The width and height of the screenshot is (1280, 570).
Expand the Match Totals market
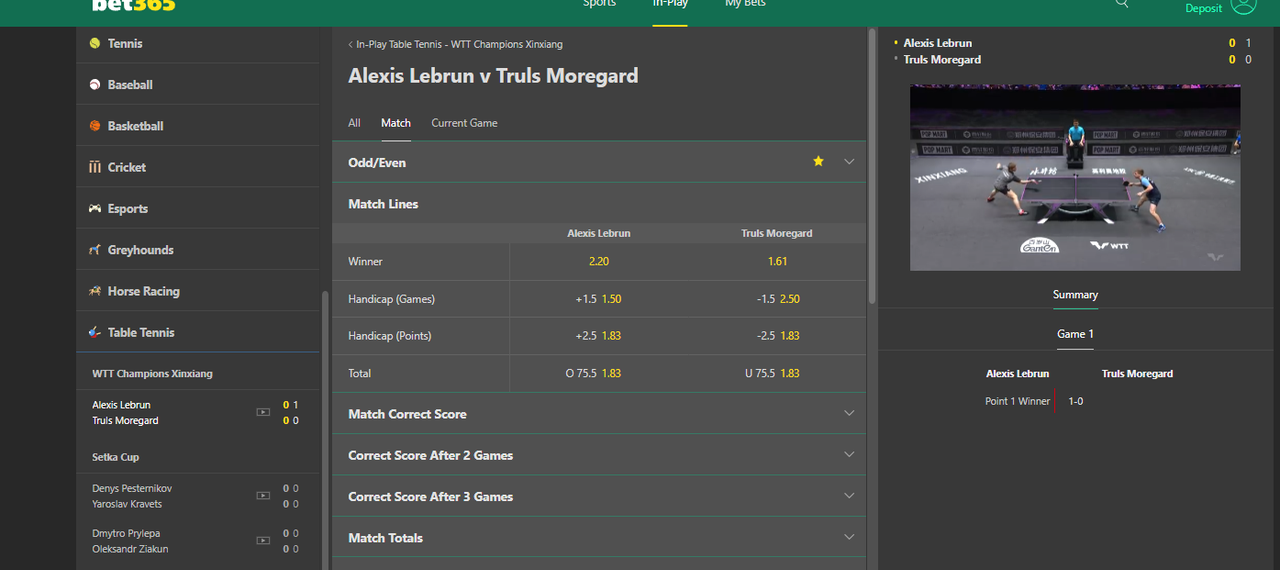[x=599, y=538]
